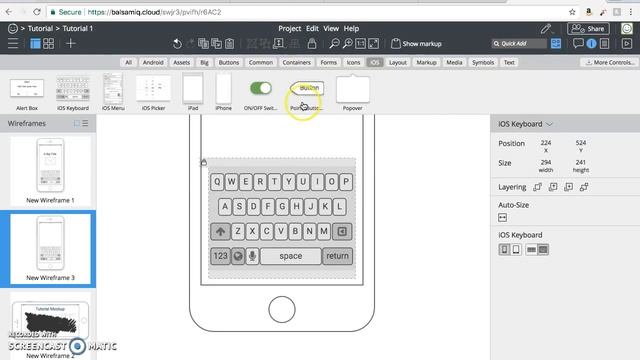The width and height of the screenshot is (640, 360).
Task: Toggle Show markup
Action: 416,44
